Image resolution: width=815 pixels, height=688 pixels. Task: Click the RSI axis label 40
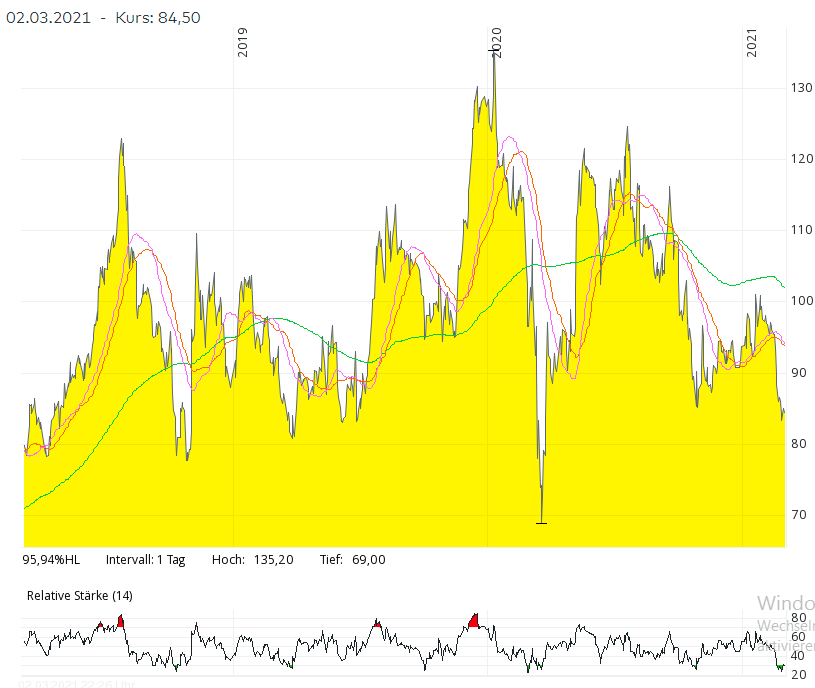tap(798, 656)
